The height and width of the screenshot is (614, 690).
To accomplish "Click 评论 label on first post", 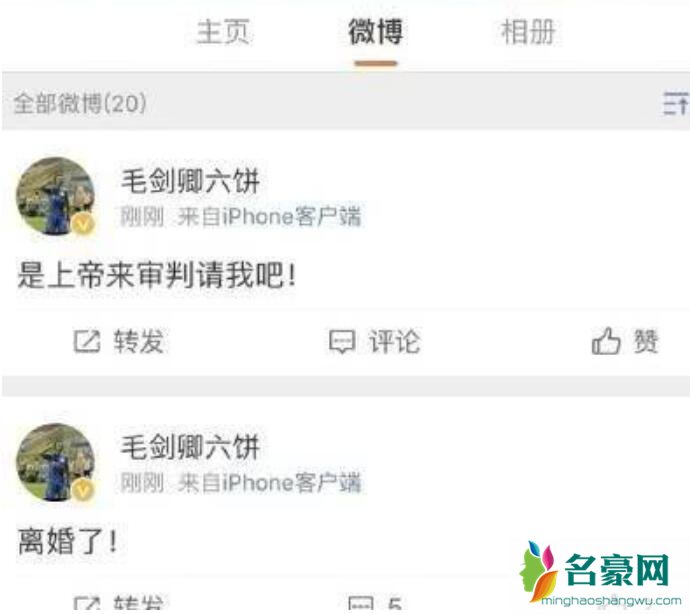I will (395, 342).
